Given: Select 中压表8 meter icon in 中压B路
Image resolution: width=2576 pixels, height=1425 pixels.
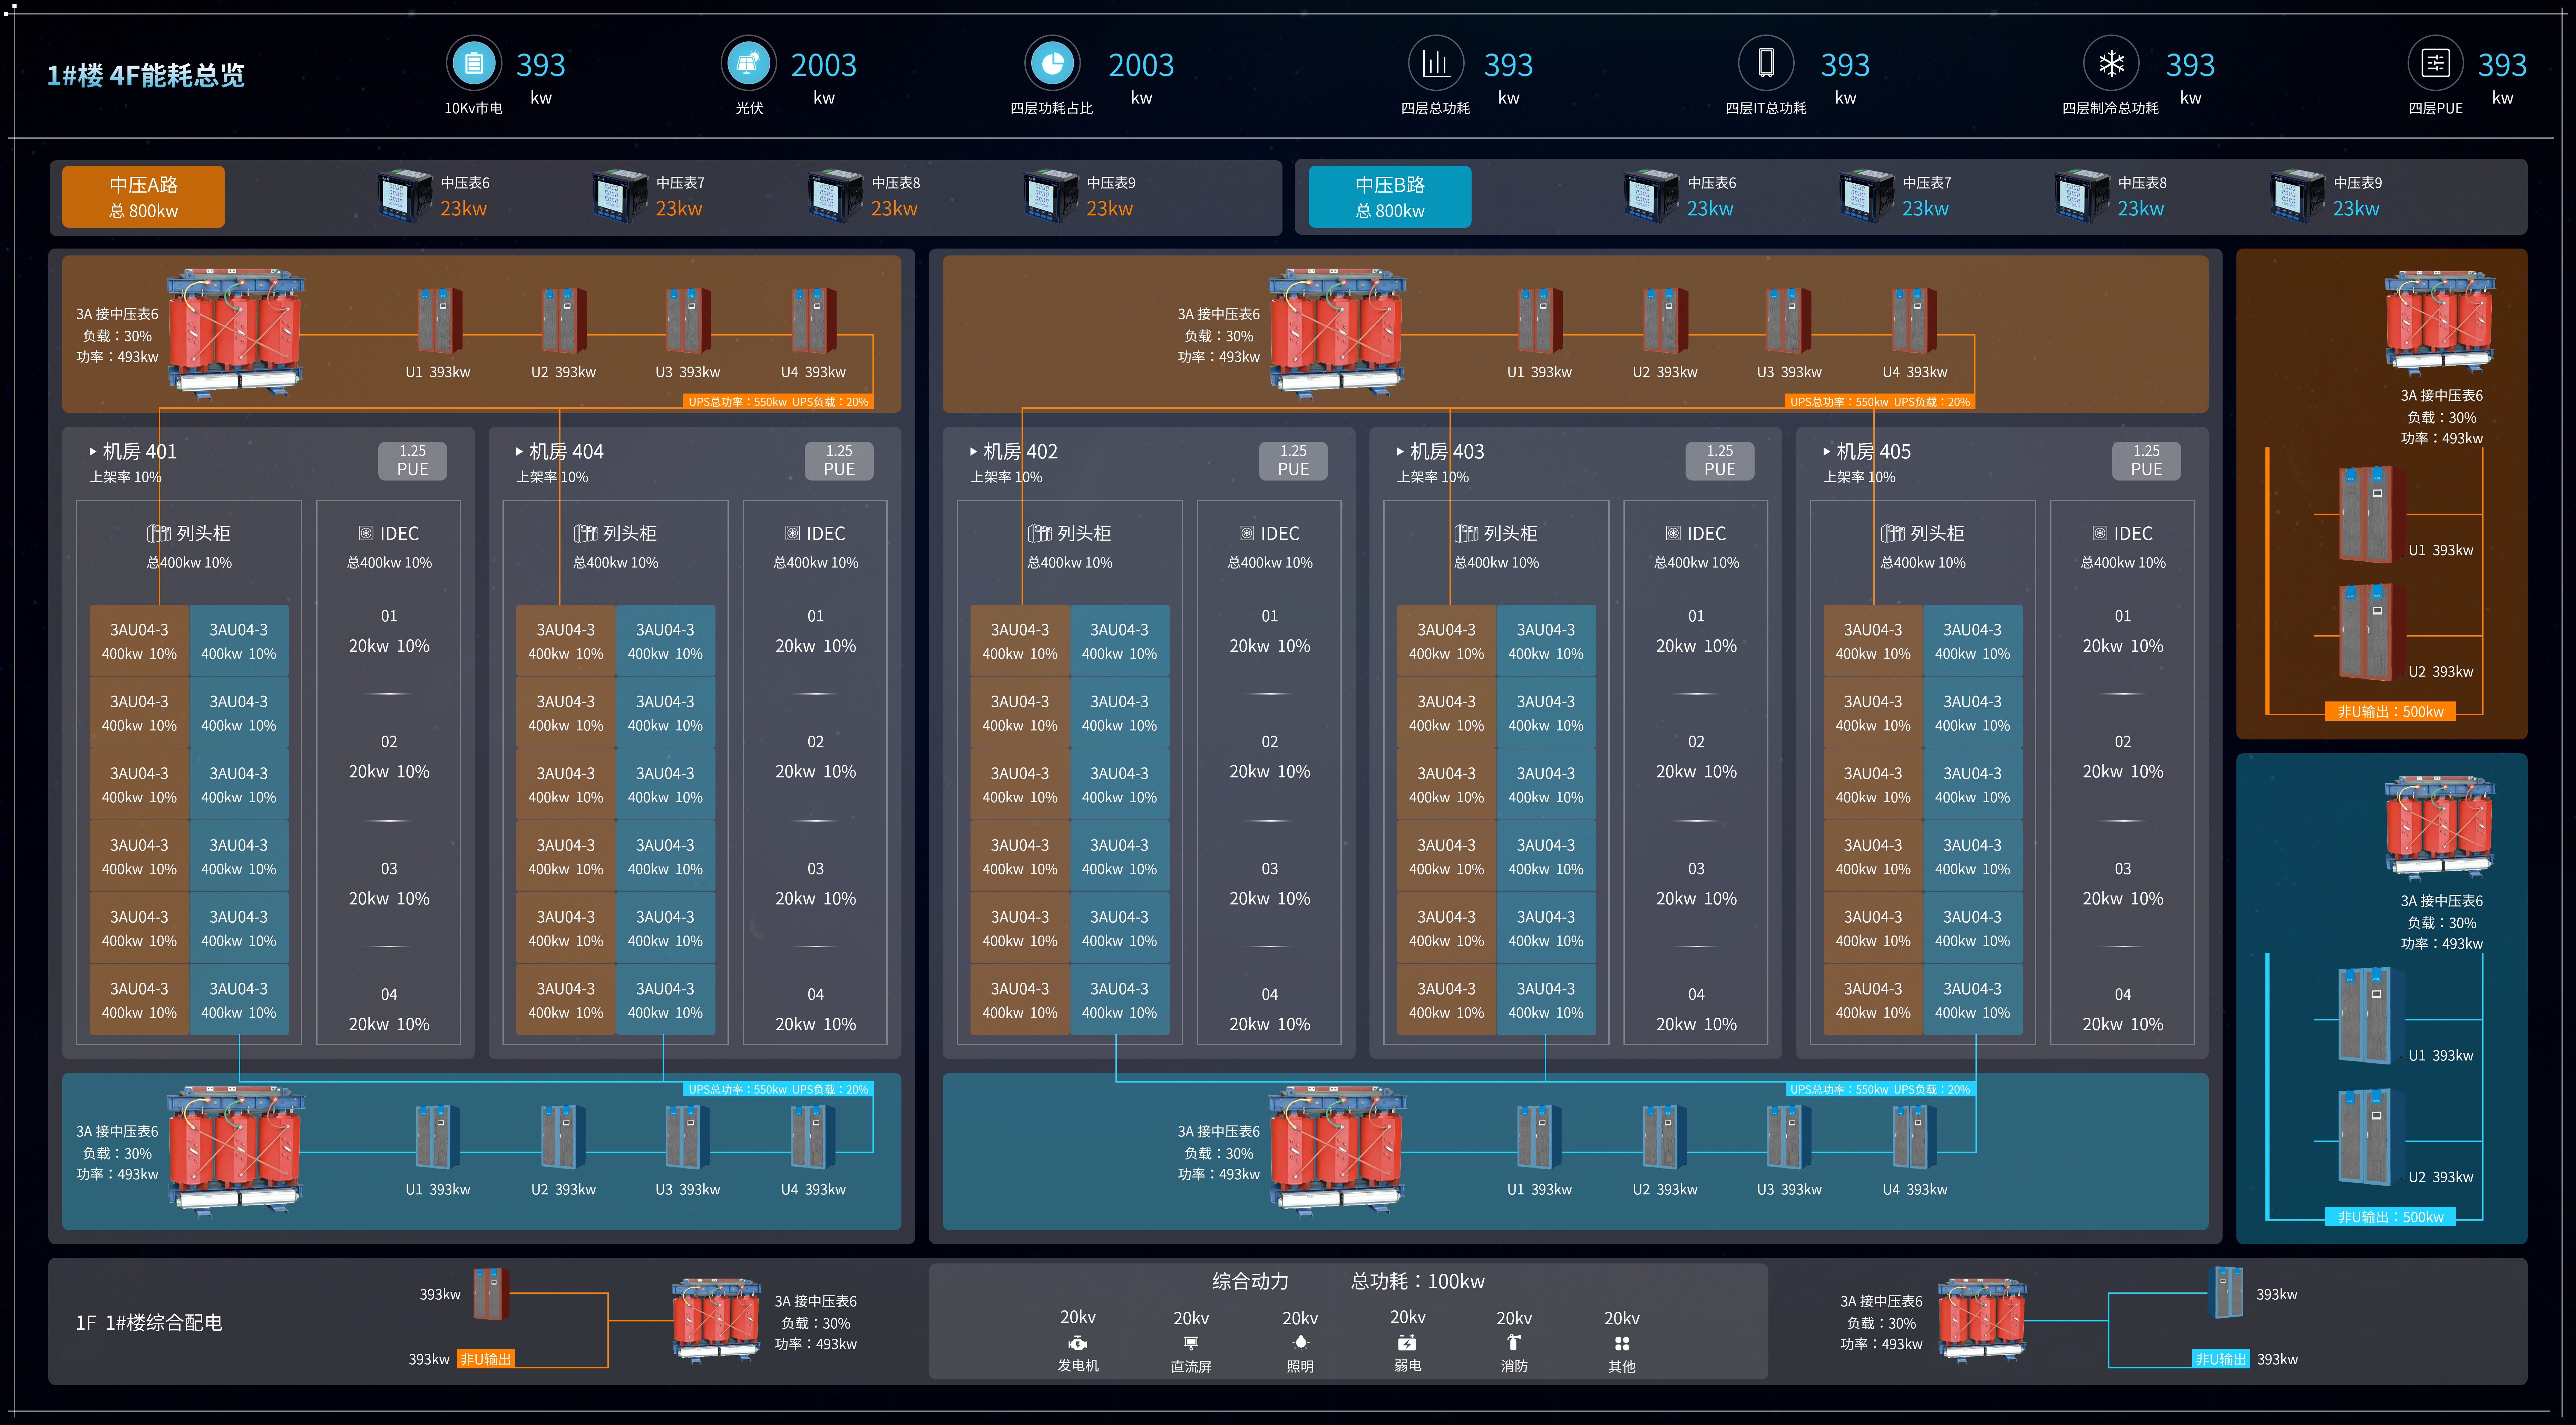Looking at the screenshot, I should point(2082,196).
